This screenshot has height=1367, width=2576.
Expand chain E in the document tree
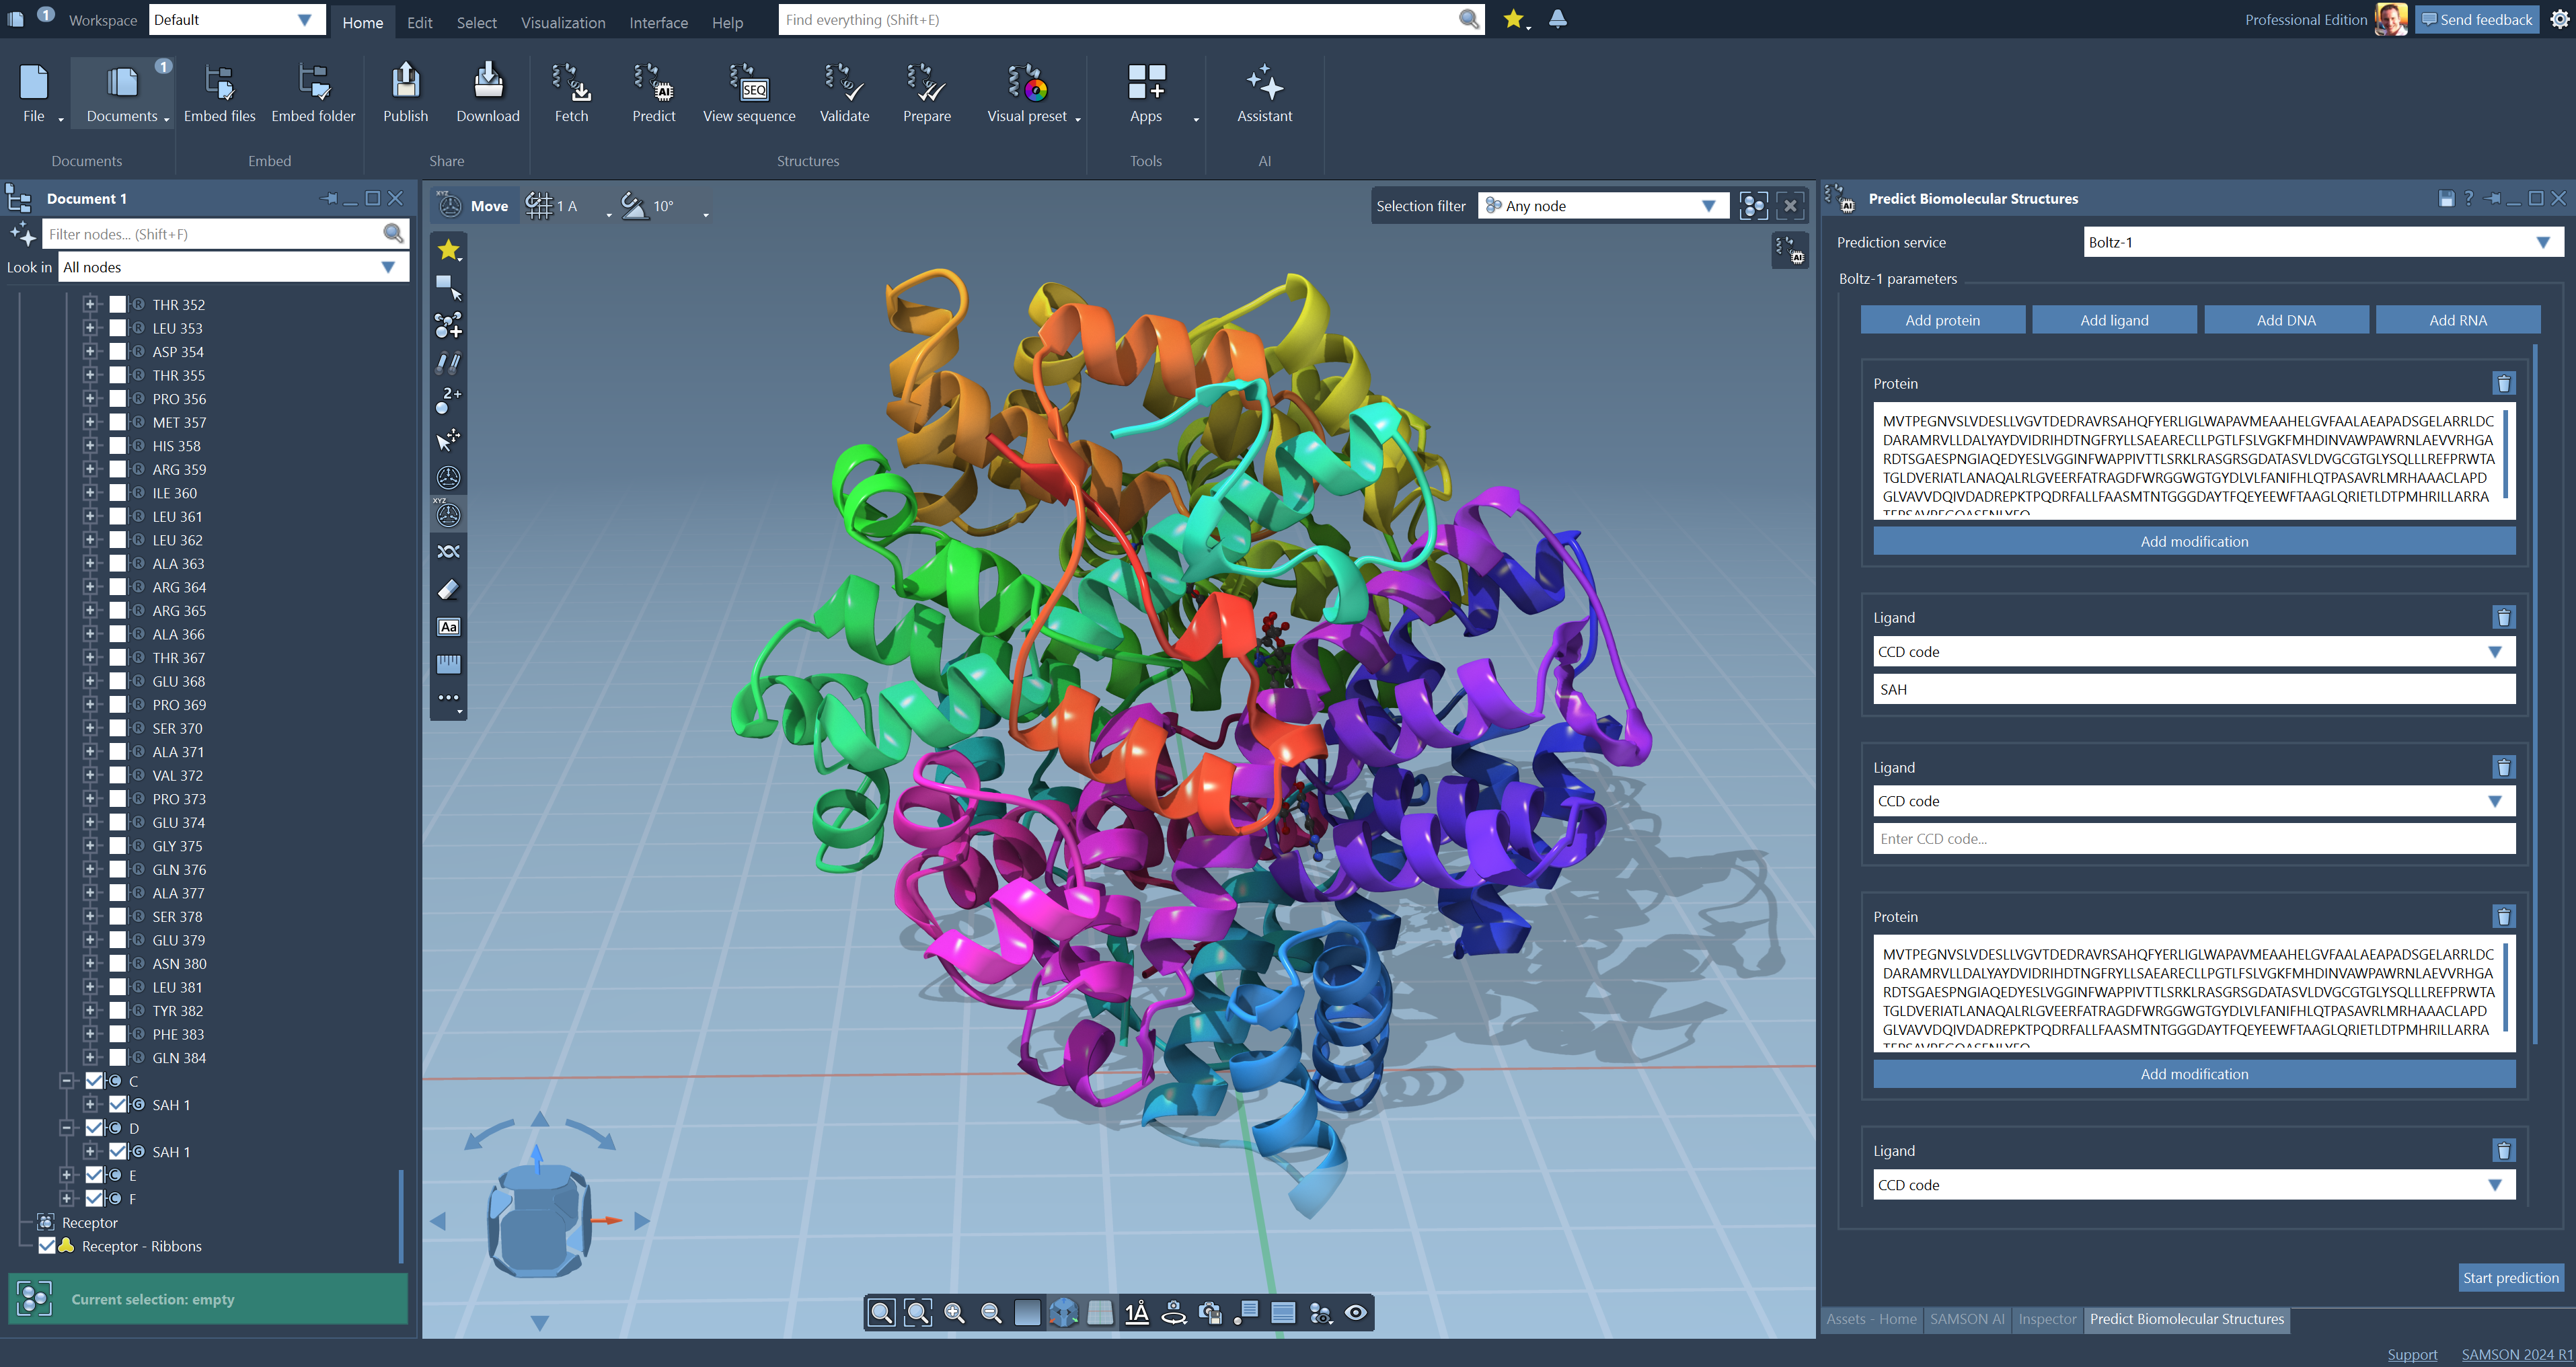[x=67, y=1175]
